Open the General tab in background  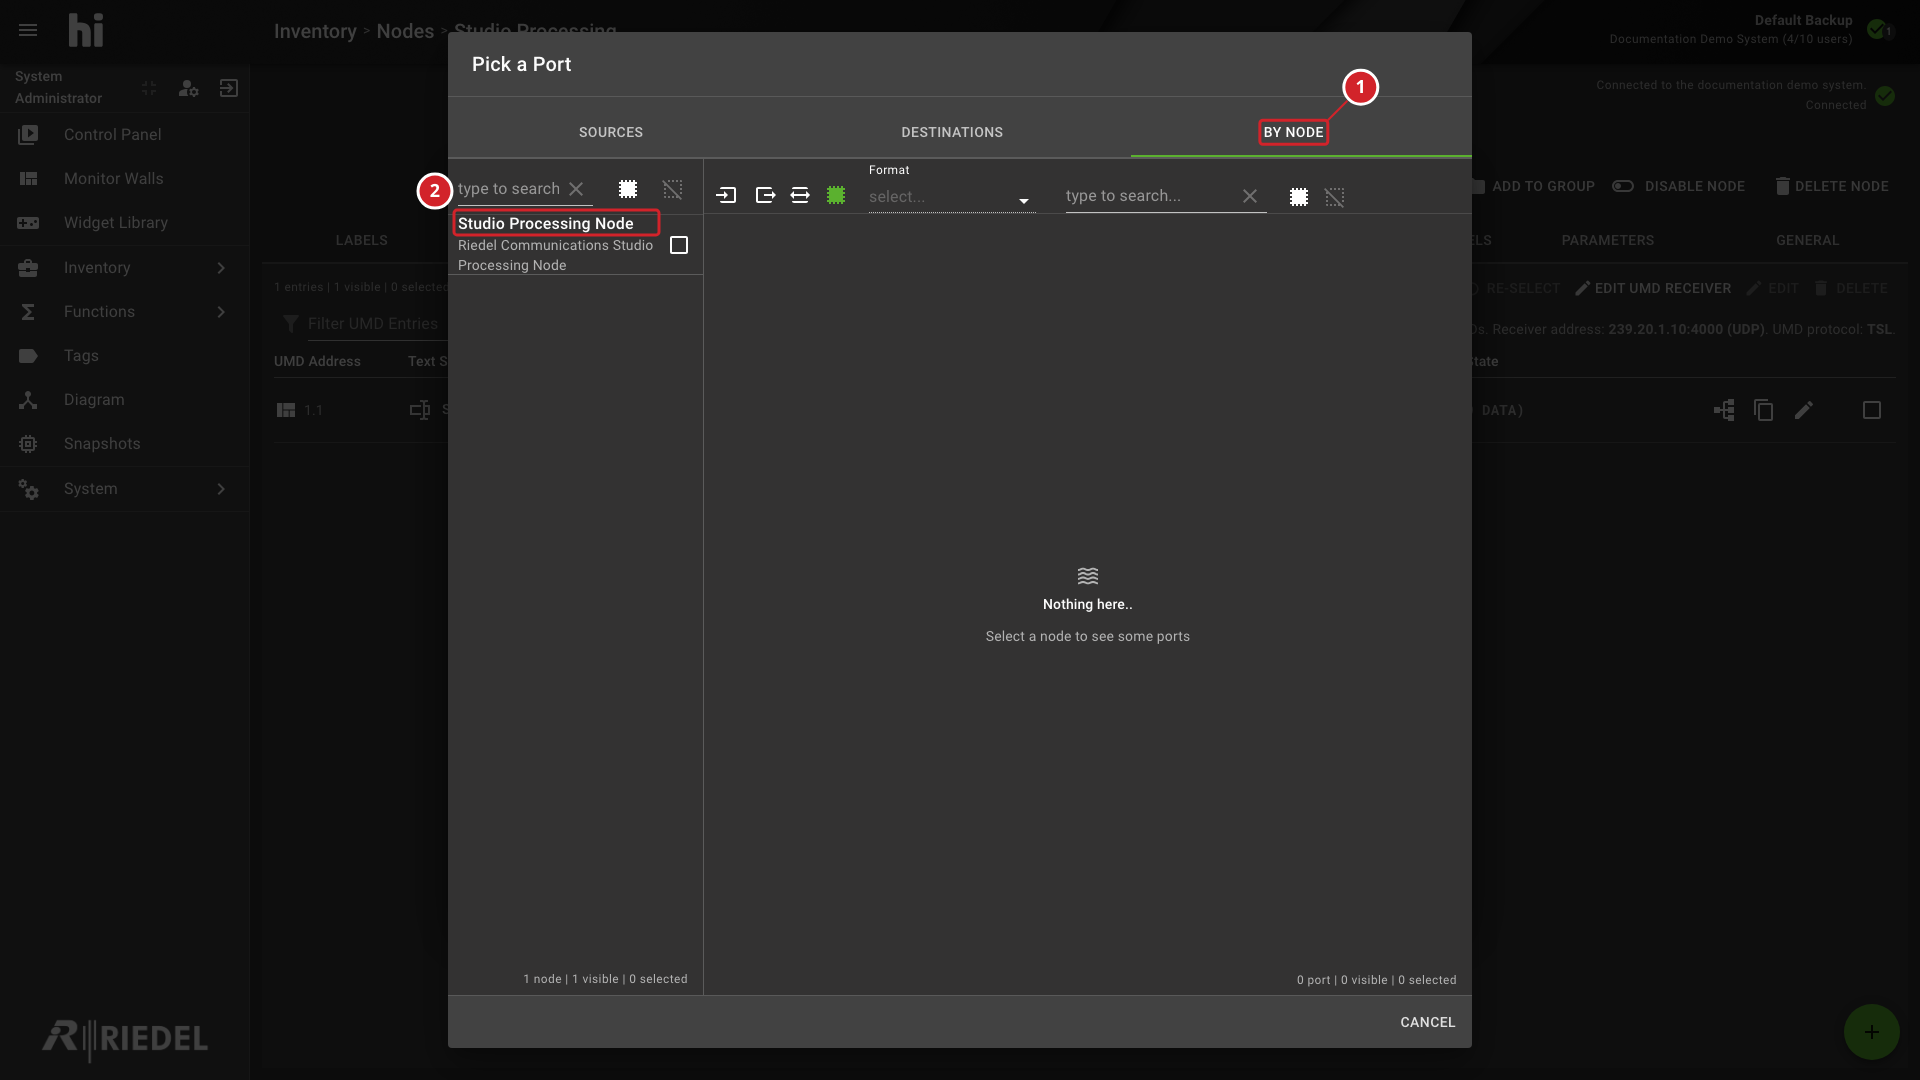(x=1808, y=240)
